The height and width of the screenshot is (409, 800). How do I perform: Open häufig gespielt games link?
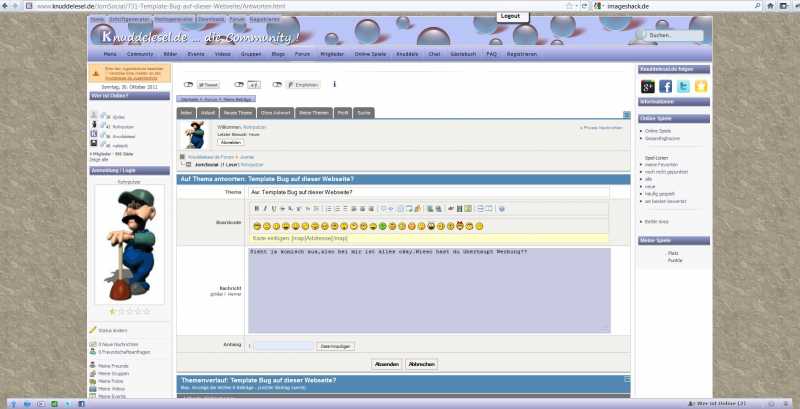click(660, 194)
